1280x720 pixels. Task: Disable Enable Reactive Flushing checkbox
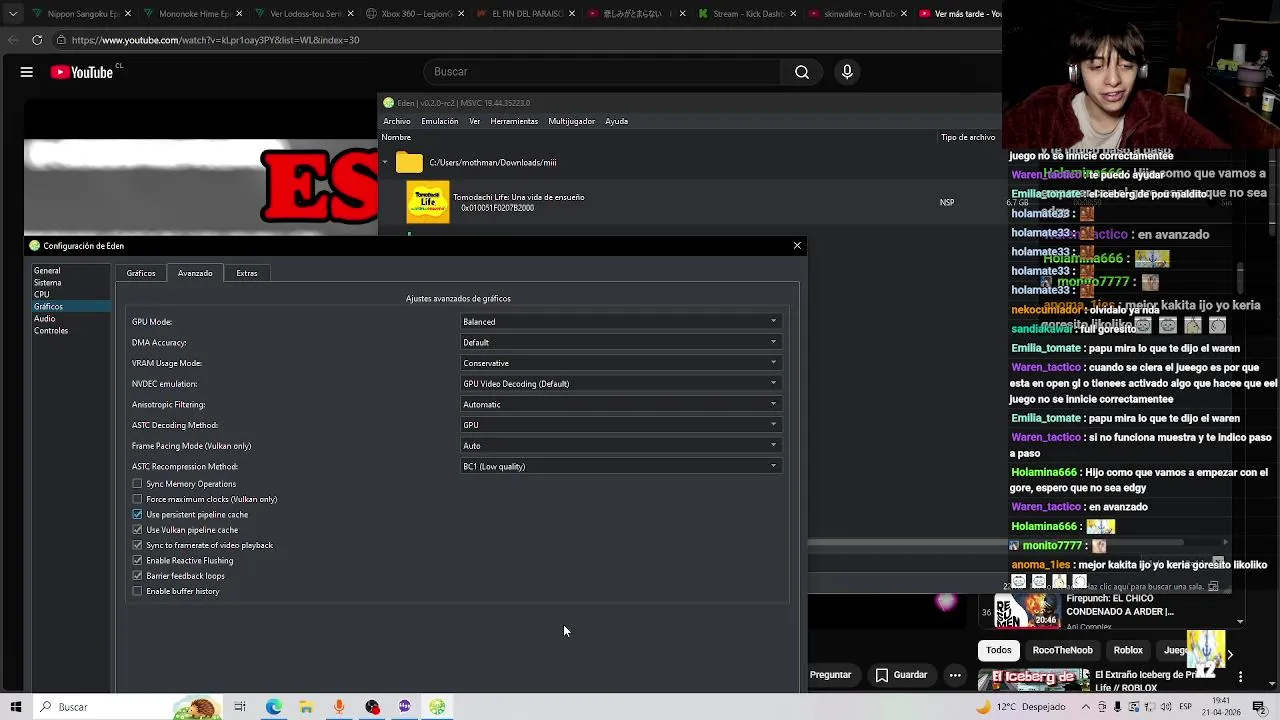tap(137, 561)
